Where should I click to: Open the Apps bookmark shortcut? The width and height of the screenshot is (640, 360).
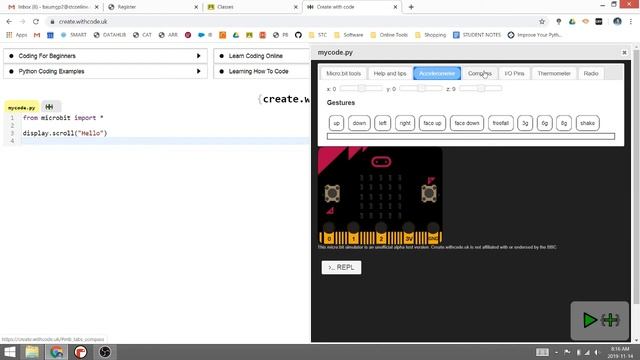(x=17, y=35)
